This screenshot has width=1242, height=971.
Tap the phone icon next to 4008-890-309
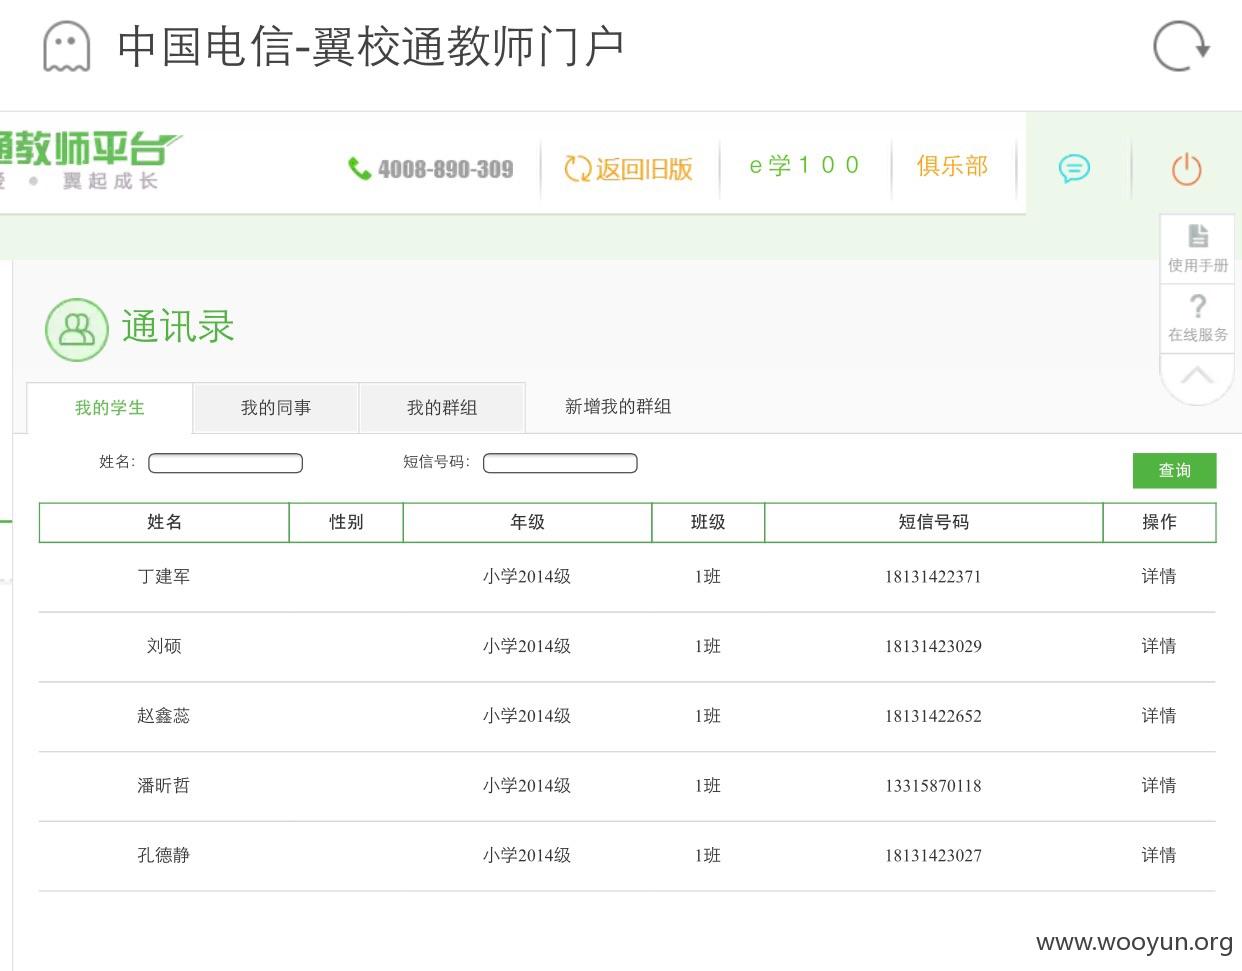point(359,169)
